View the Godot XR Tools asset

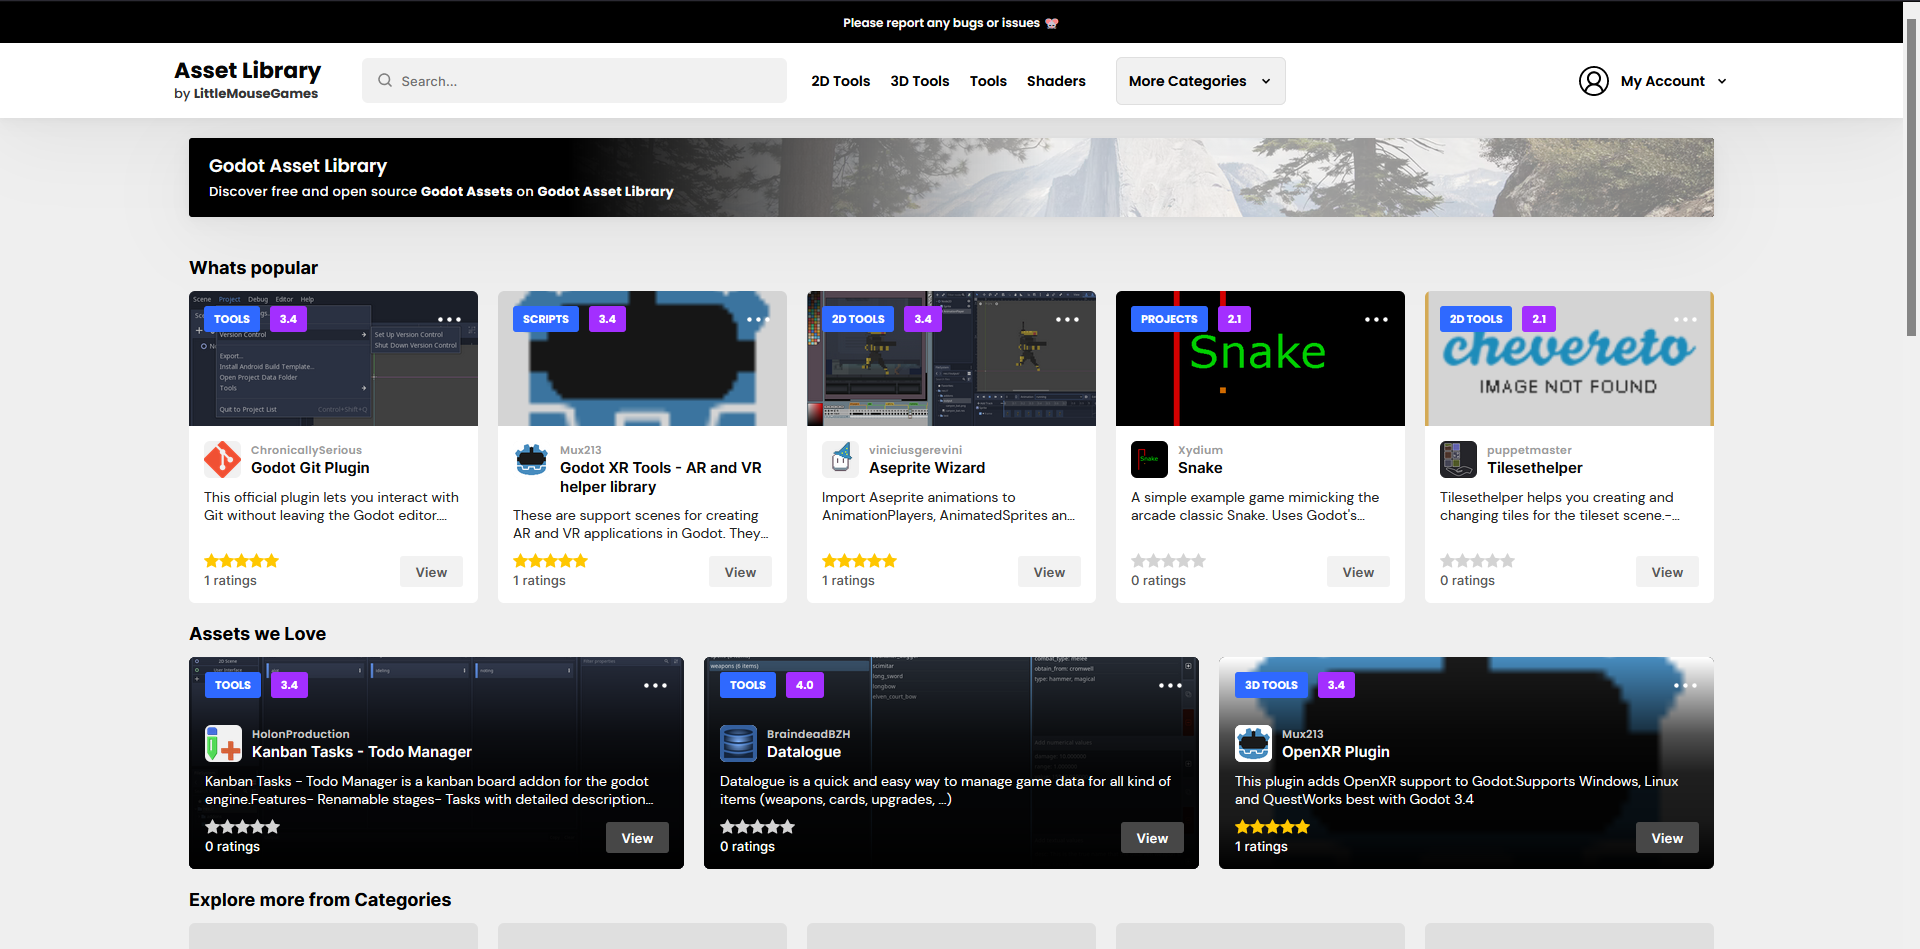coord(740,572)
